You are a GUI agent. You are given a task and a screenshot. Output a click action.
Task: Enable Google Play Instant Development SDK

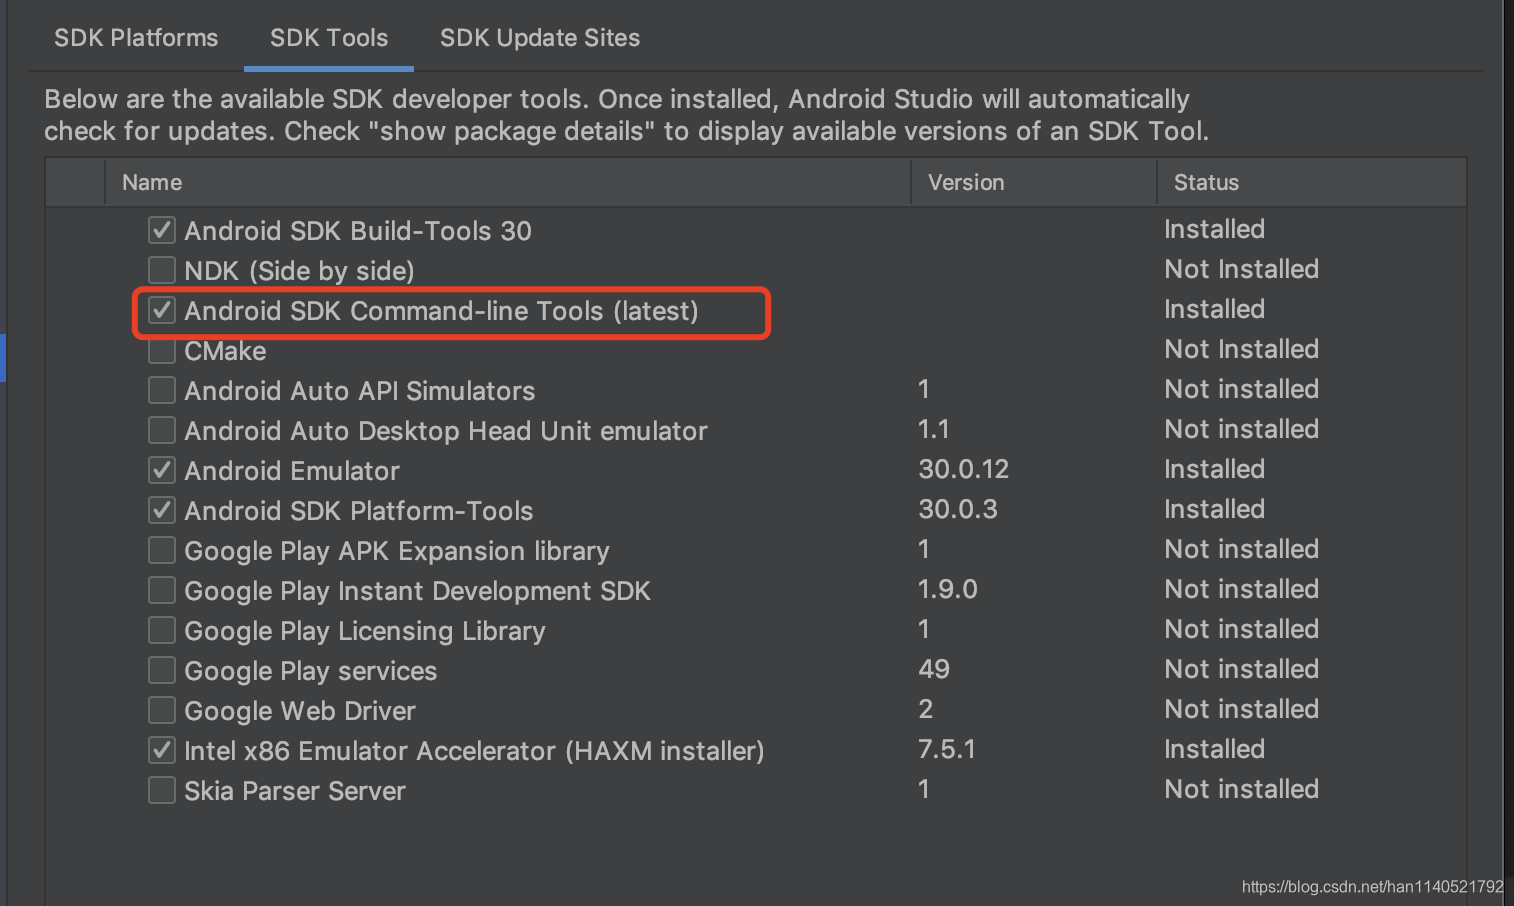[161, 589]
